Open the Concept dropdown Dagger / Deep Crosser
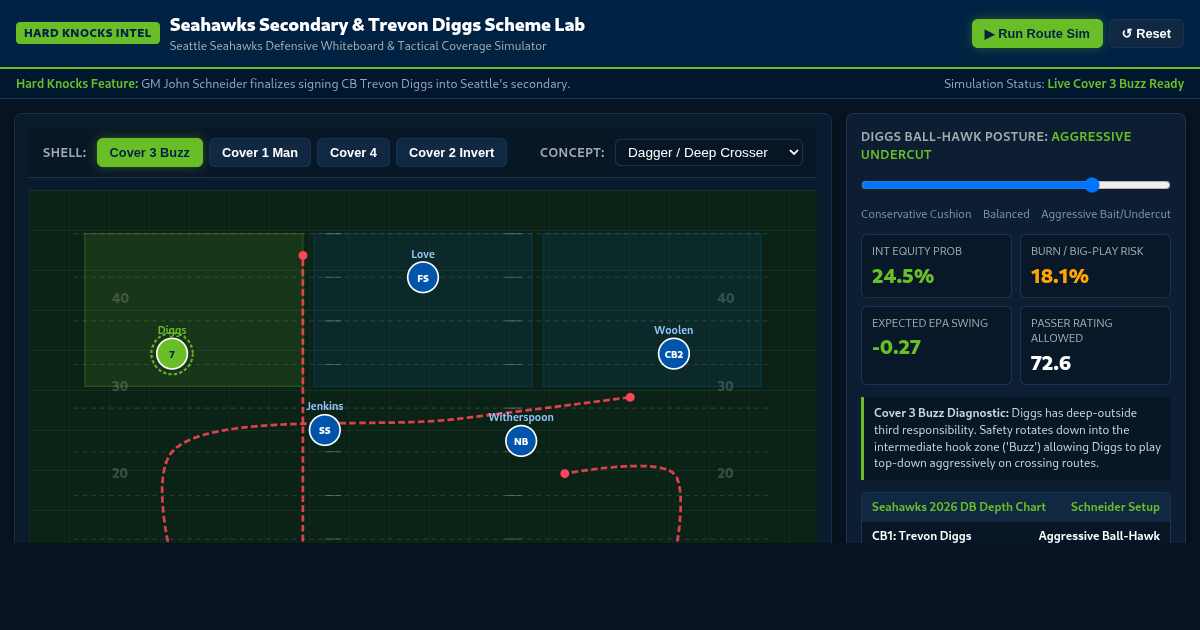 pyautogui.click(x=709, y=152)
